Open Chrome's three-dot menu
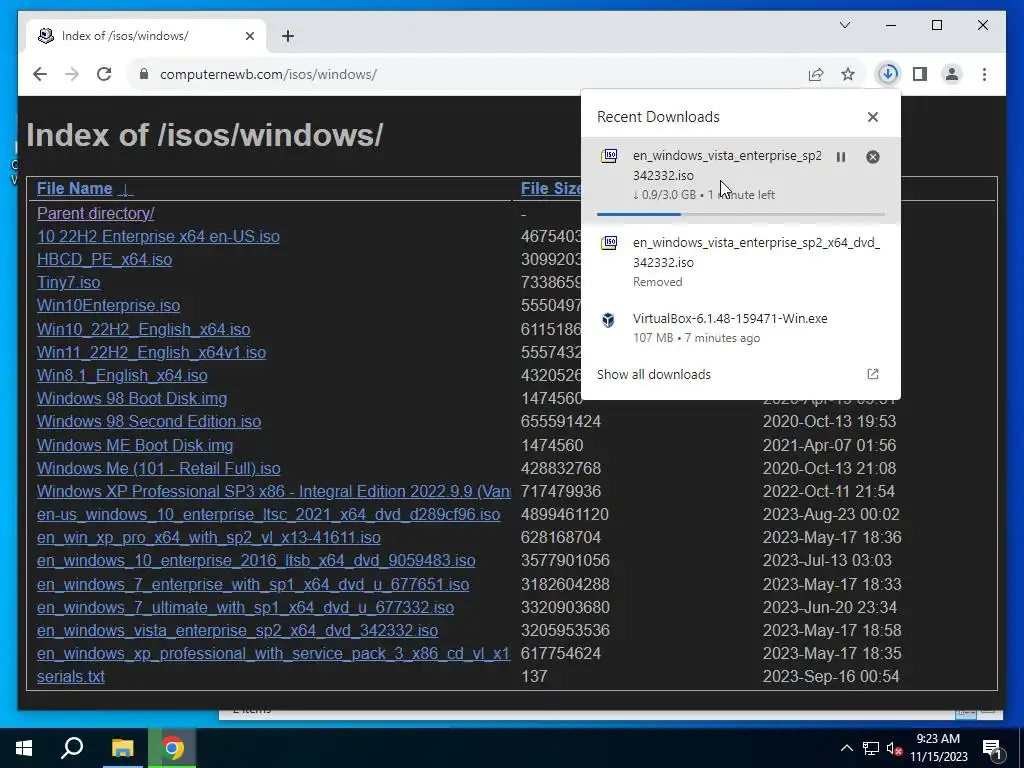 click(984, 74)
